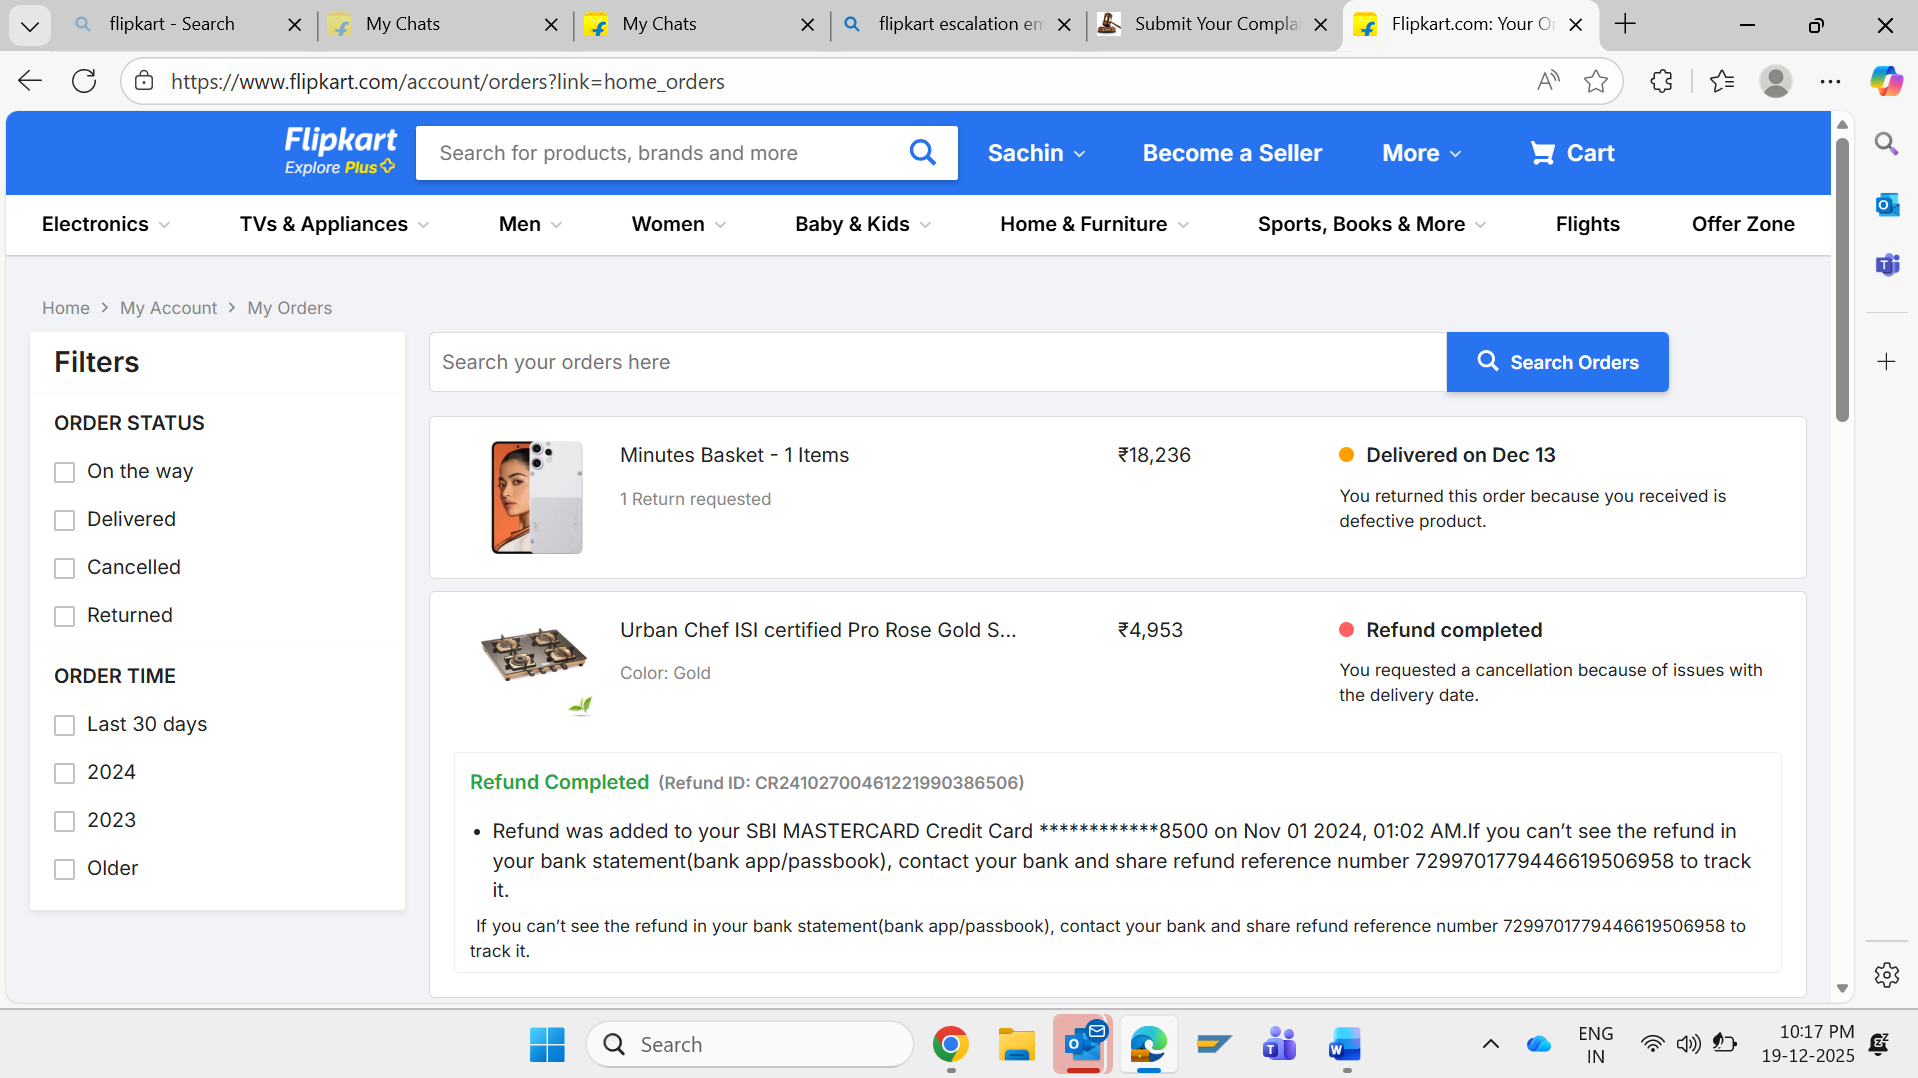Check the 'On the way' filter
Viewport: 1918px width, 1078px height.
point(65,472)
